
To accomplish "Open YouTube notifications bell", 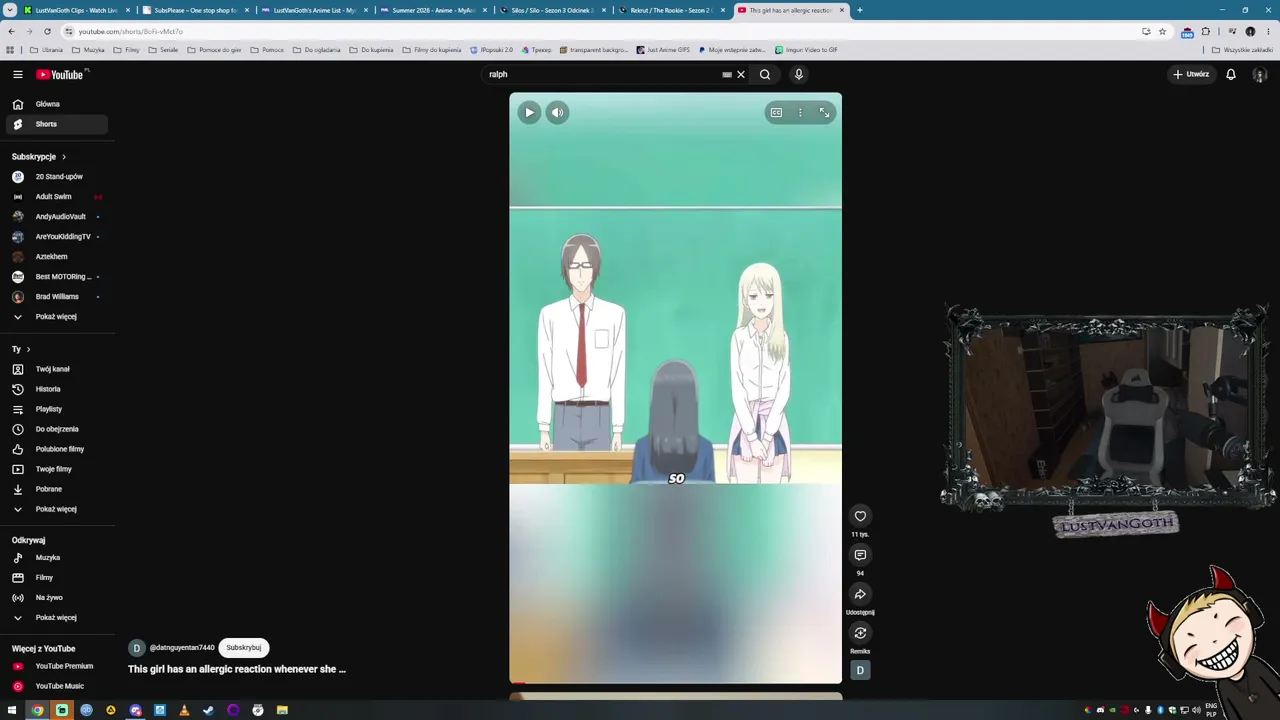I will [x=1231, y=74].
